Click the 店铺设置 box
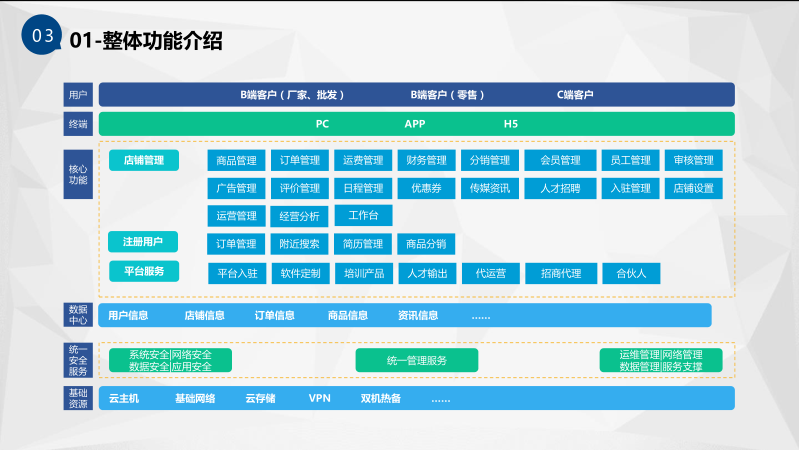This screenshot has height=450, width=800. tap(694, 188)
